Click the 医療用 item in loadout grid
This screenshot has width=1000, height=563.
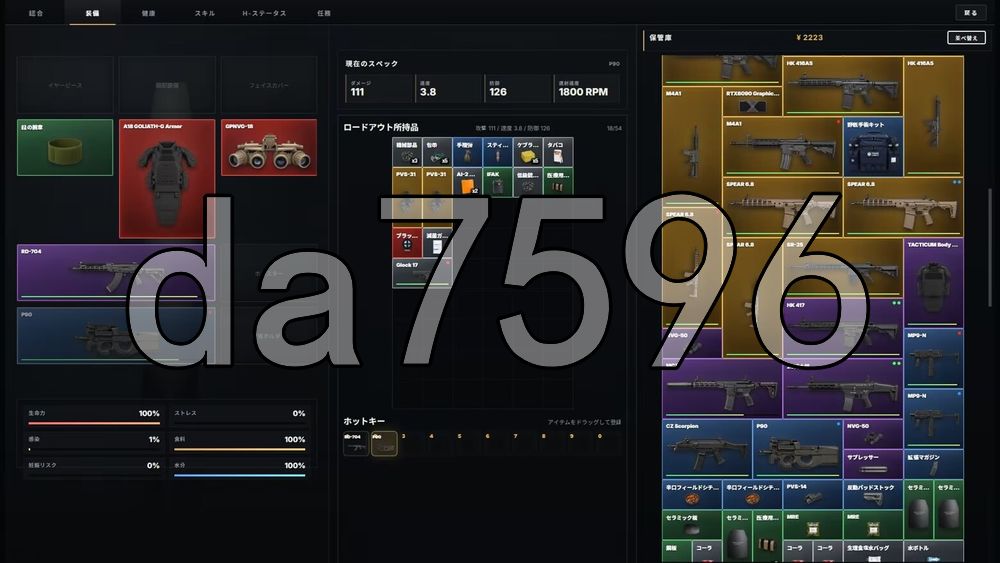[x=558, y=182]
